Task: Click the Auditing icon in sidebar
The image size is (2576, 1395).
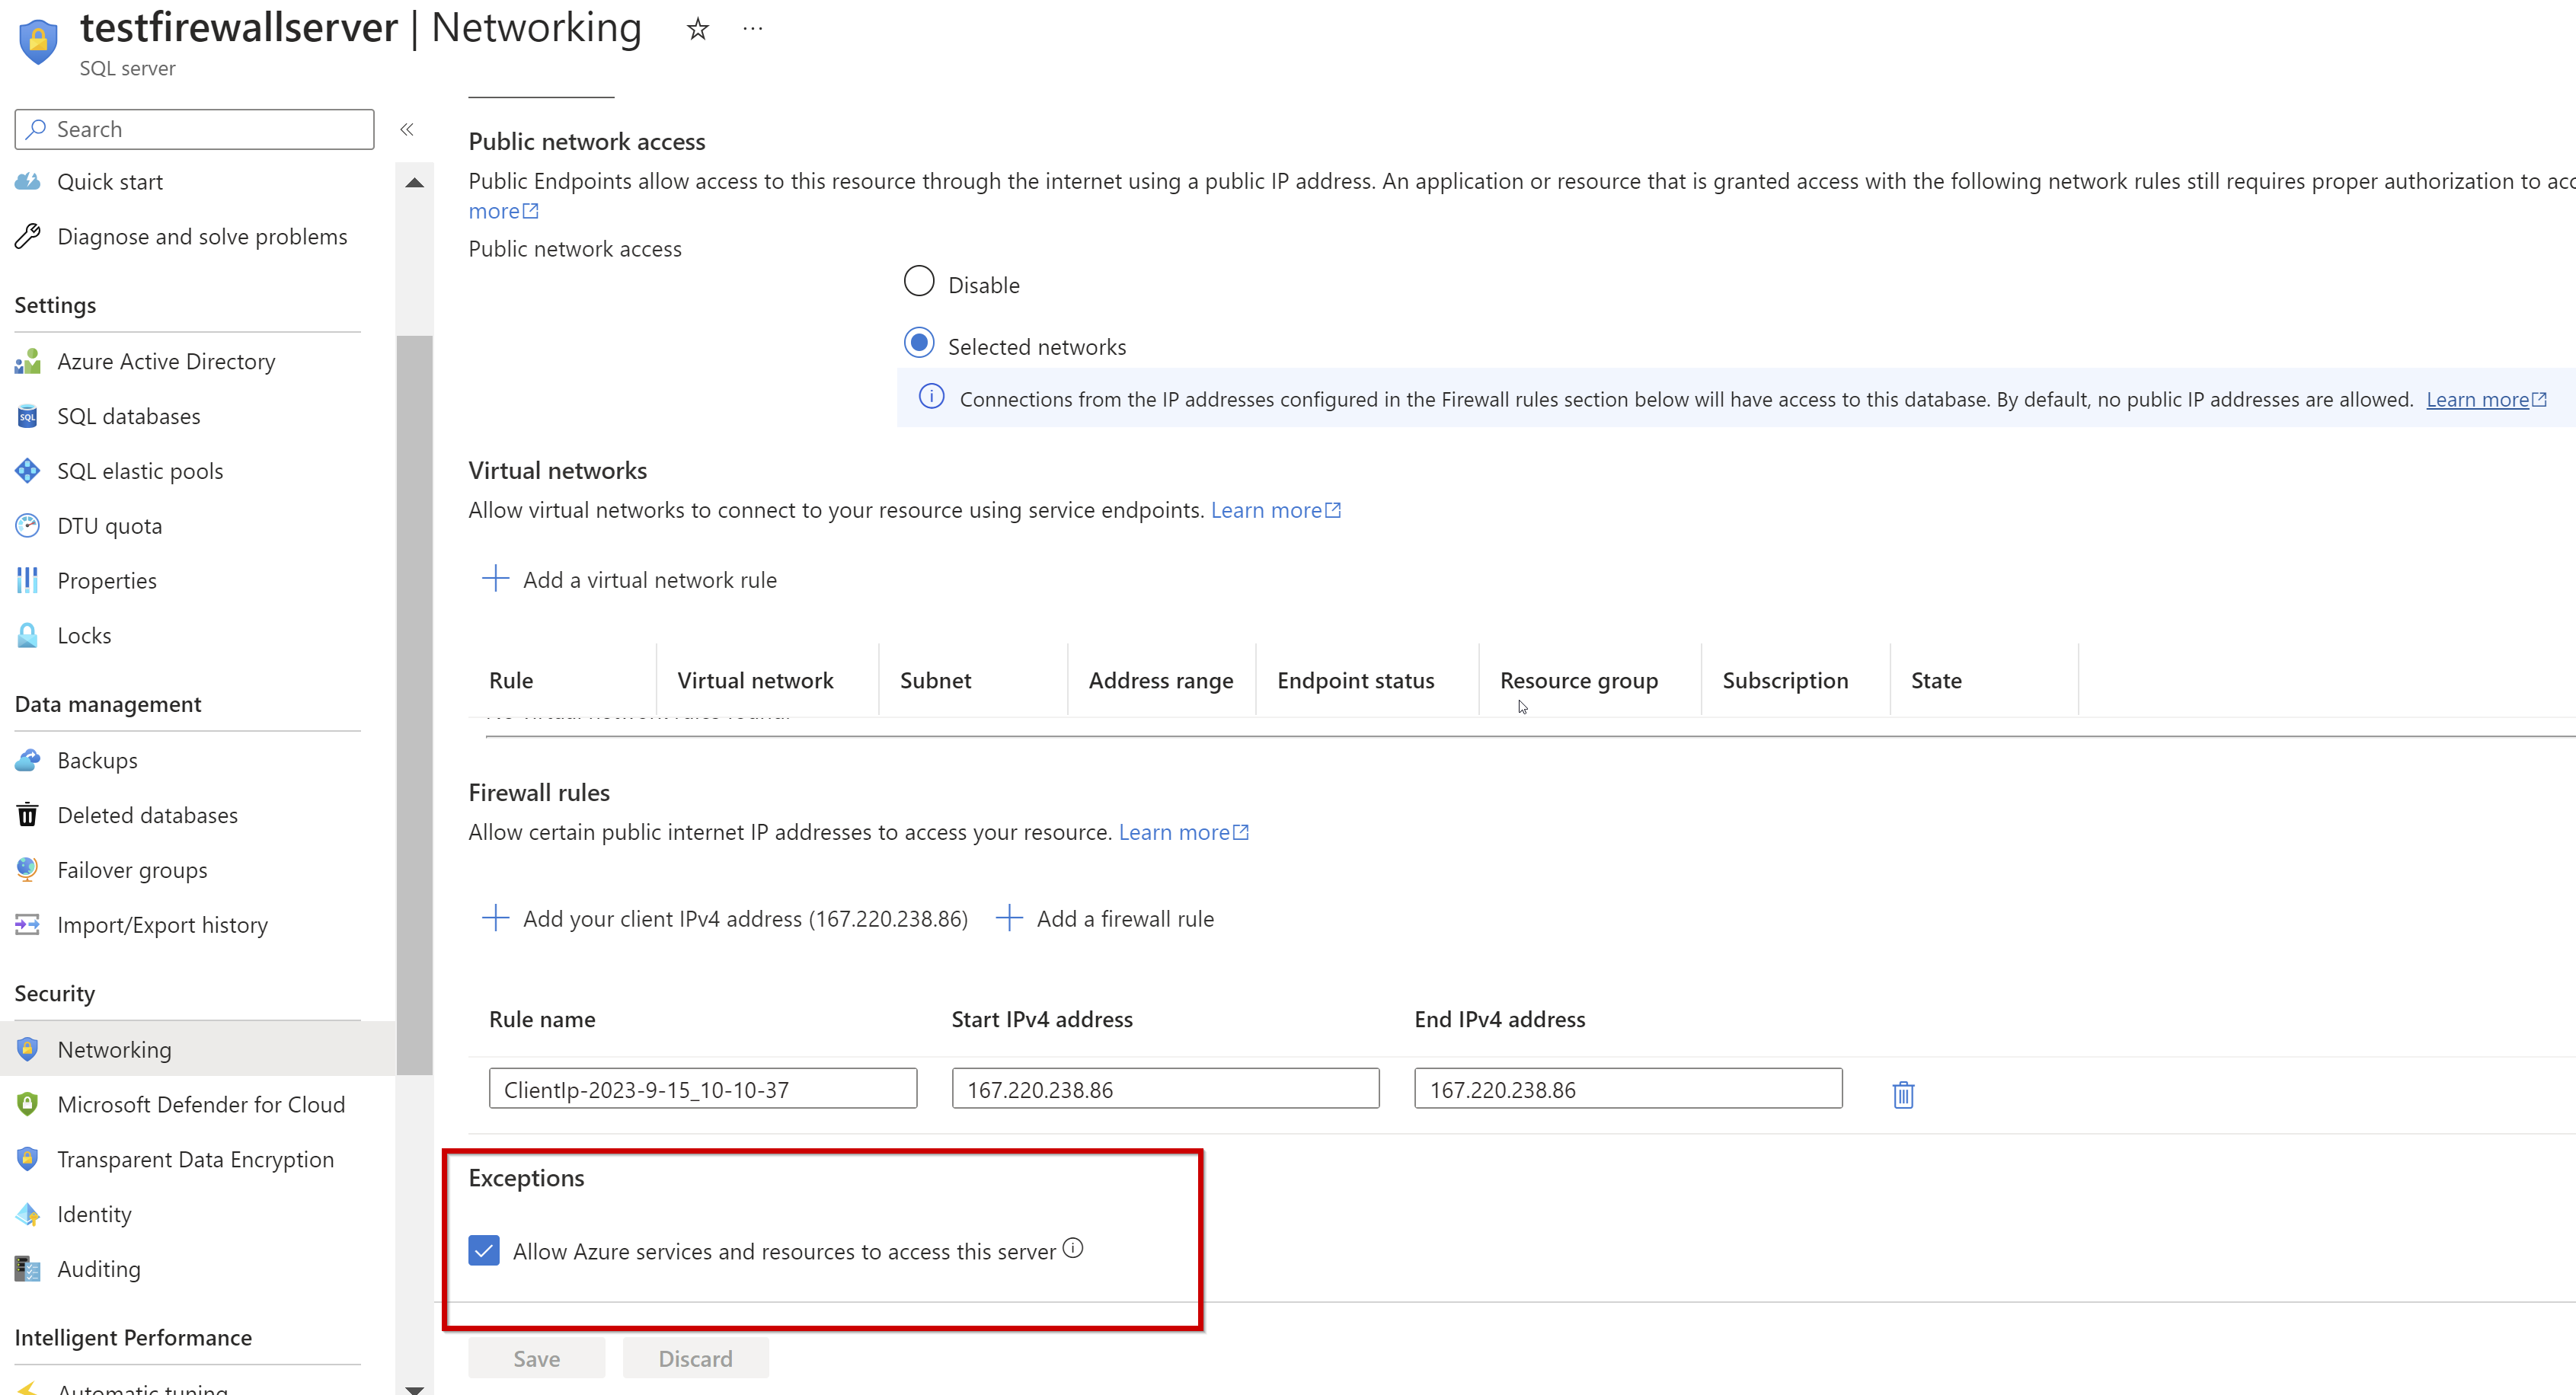Action: (x=28, y=1269)
